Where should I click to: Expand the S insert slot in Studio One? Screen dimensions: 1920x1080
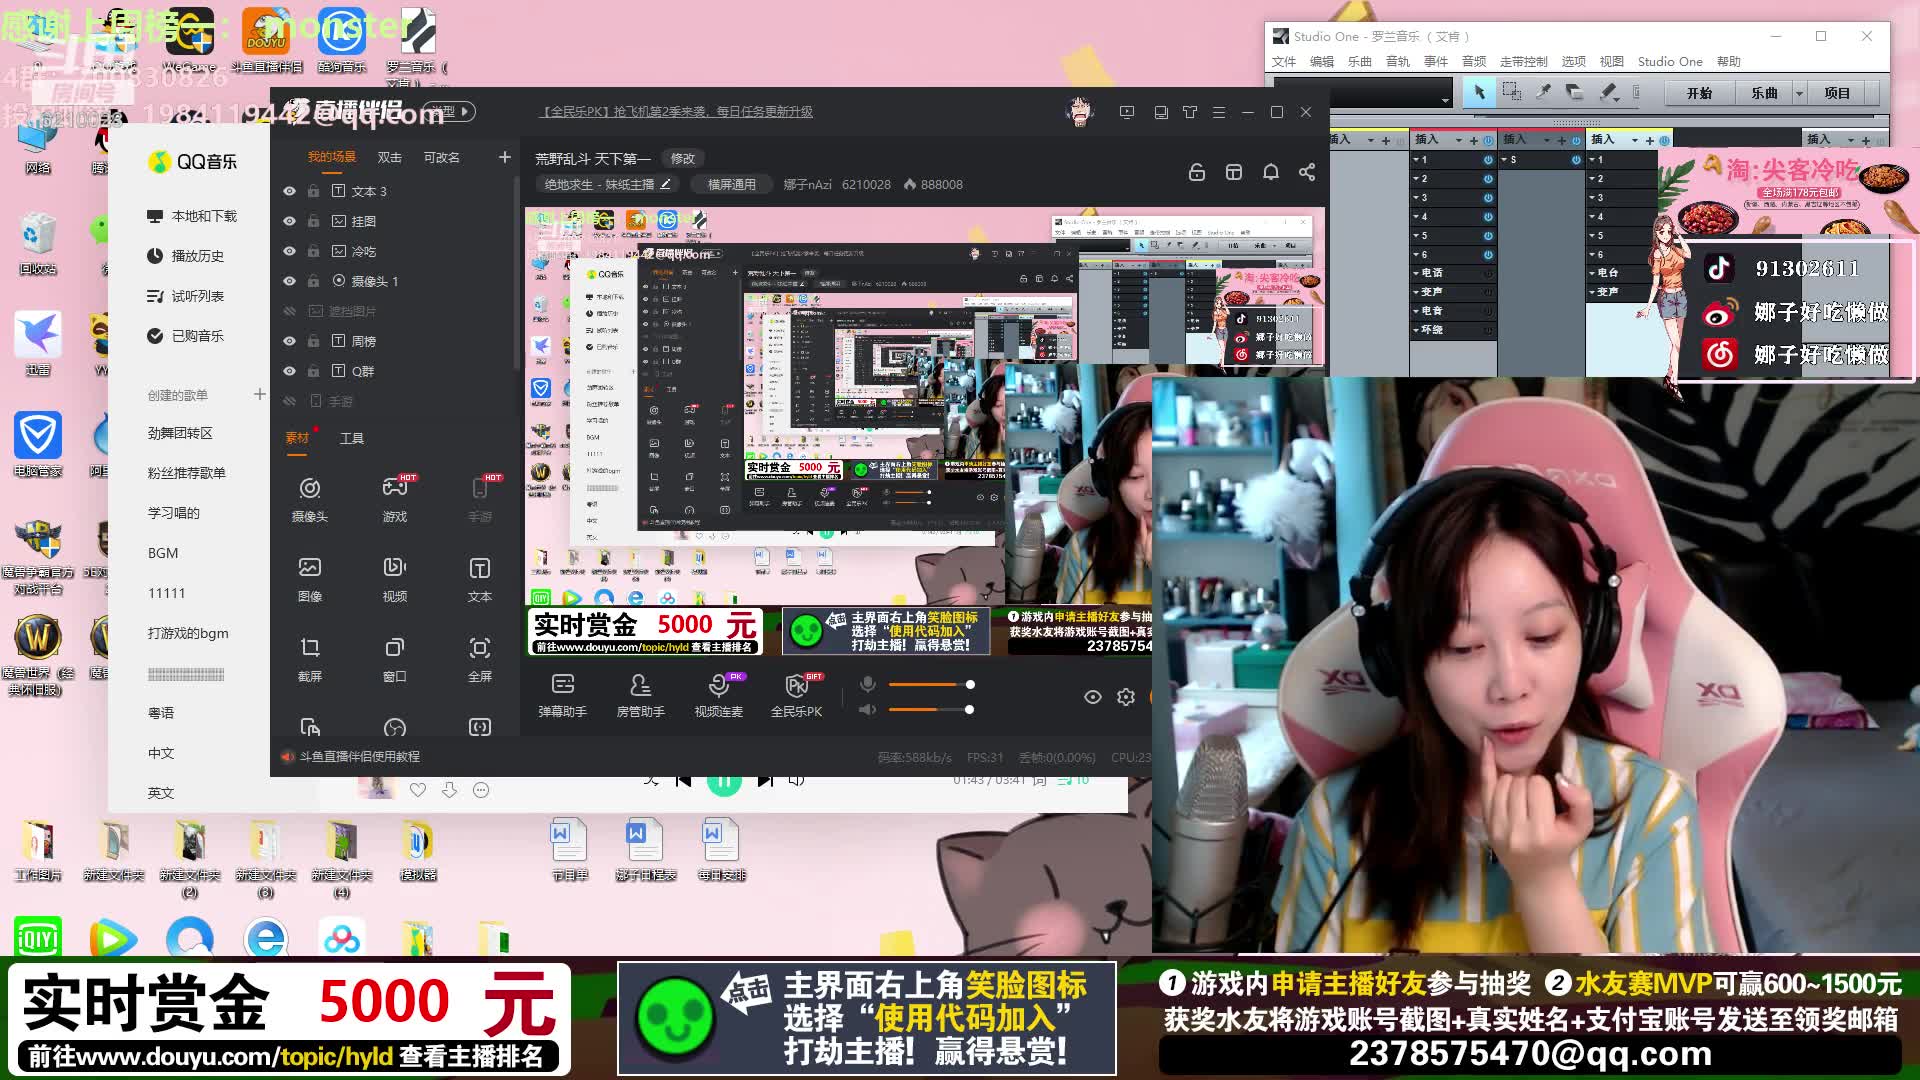(x=1504, y=160)
